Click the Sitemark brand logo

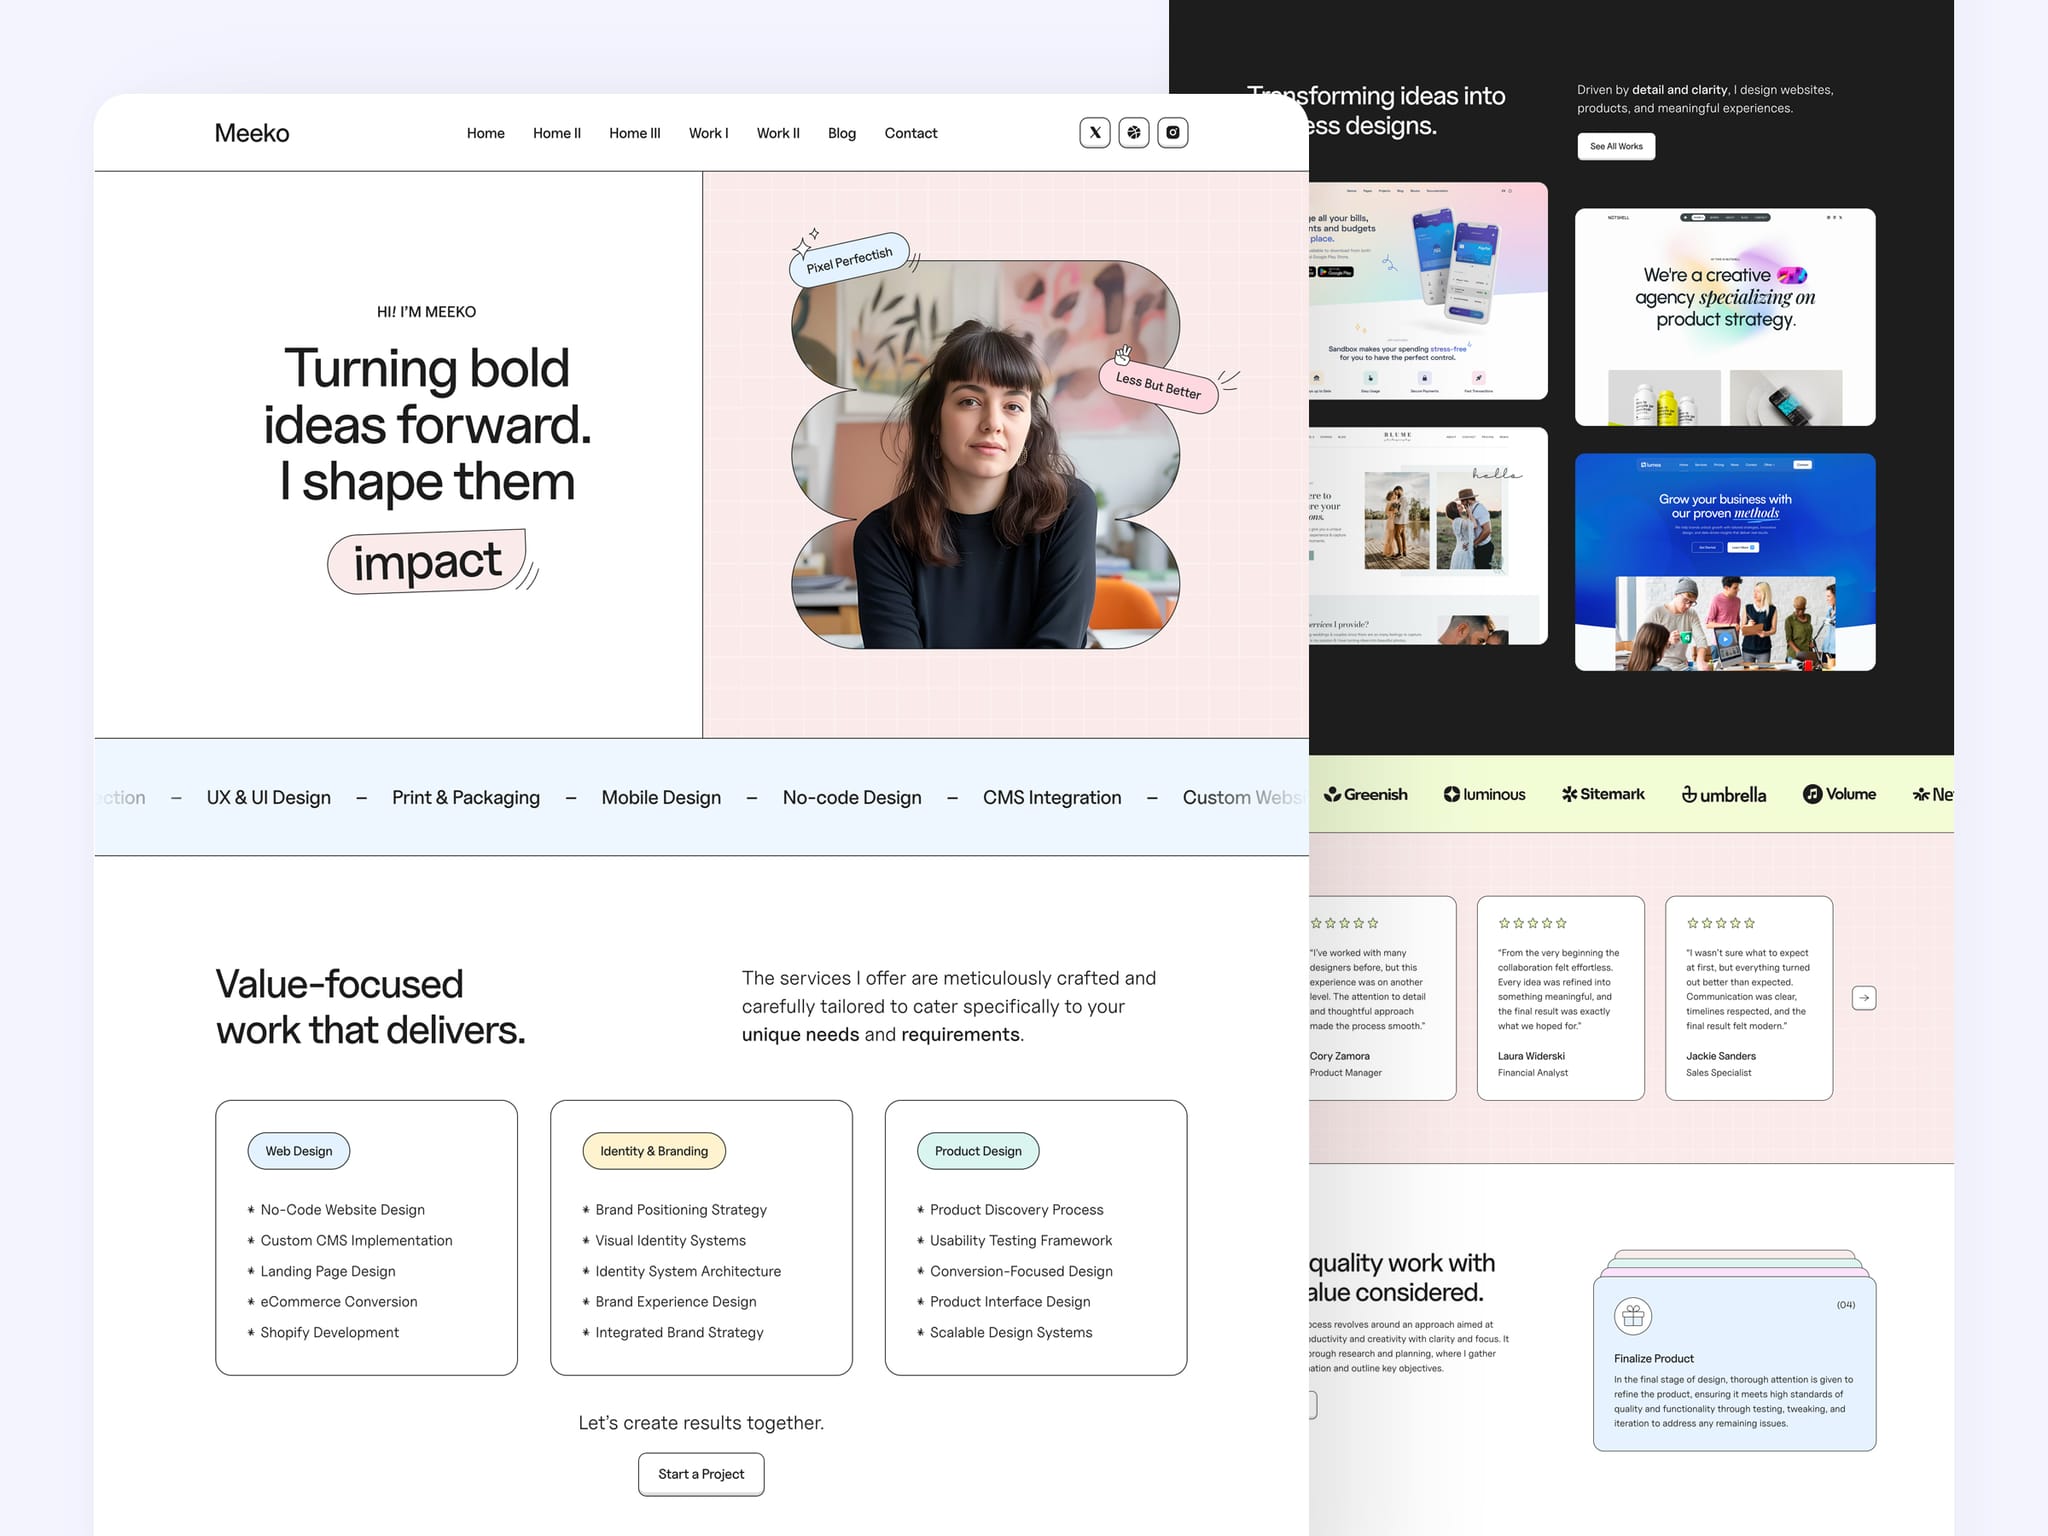(1603, 794)
